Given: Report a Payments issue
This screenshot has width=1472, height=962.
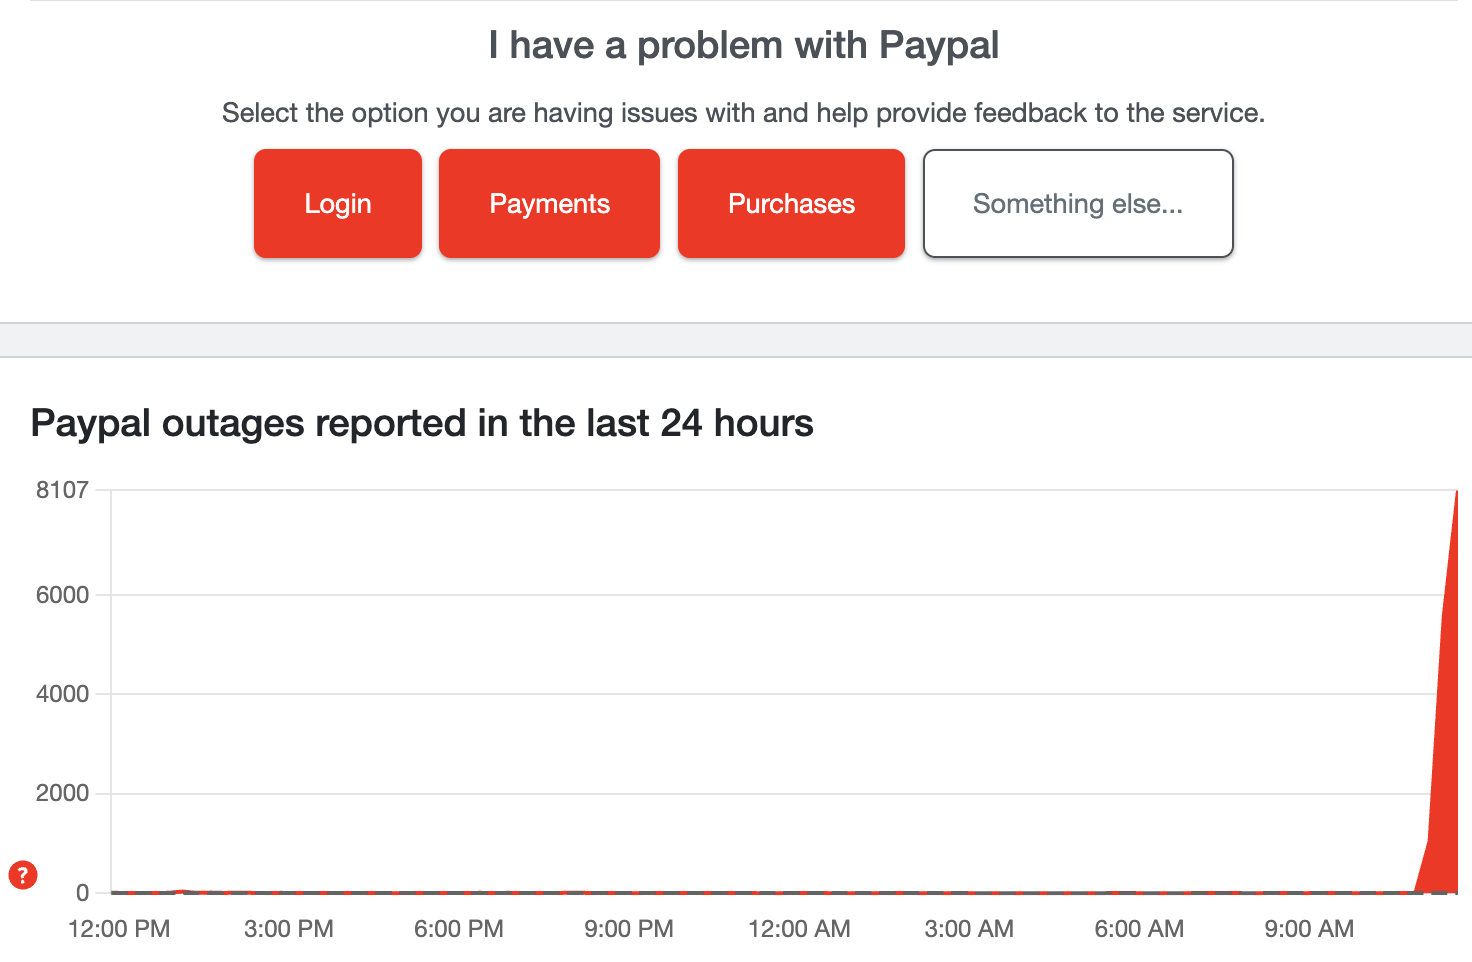Looking at the screenshot, I should coord(548,203).
